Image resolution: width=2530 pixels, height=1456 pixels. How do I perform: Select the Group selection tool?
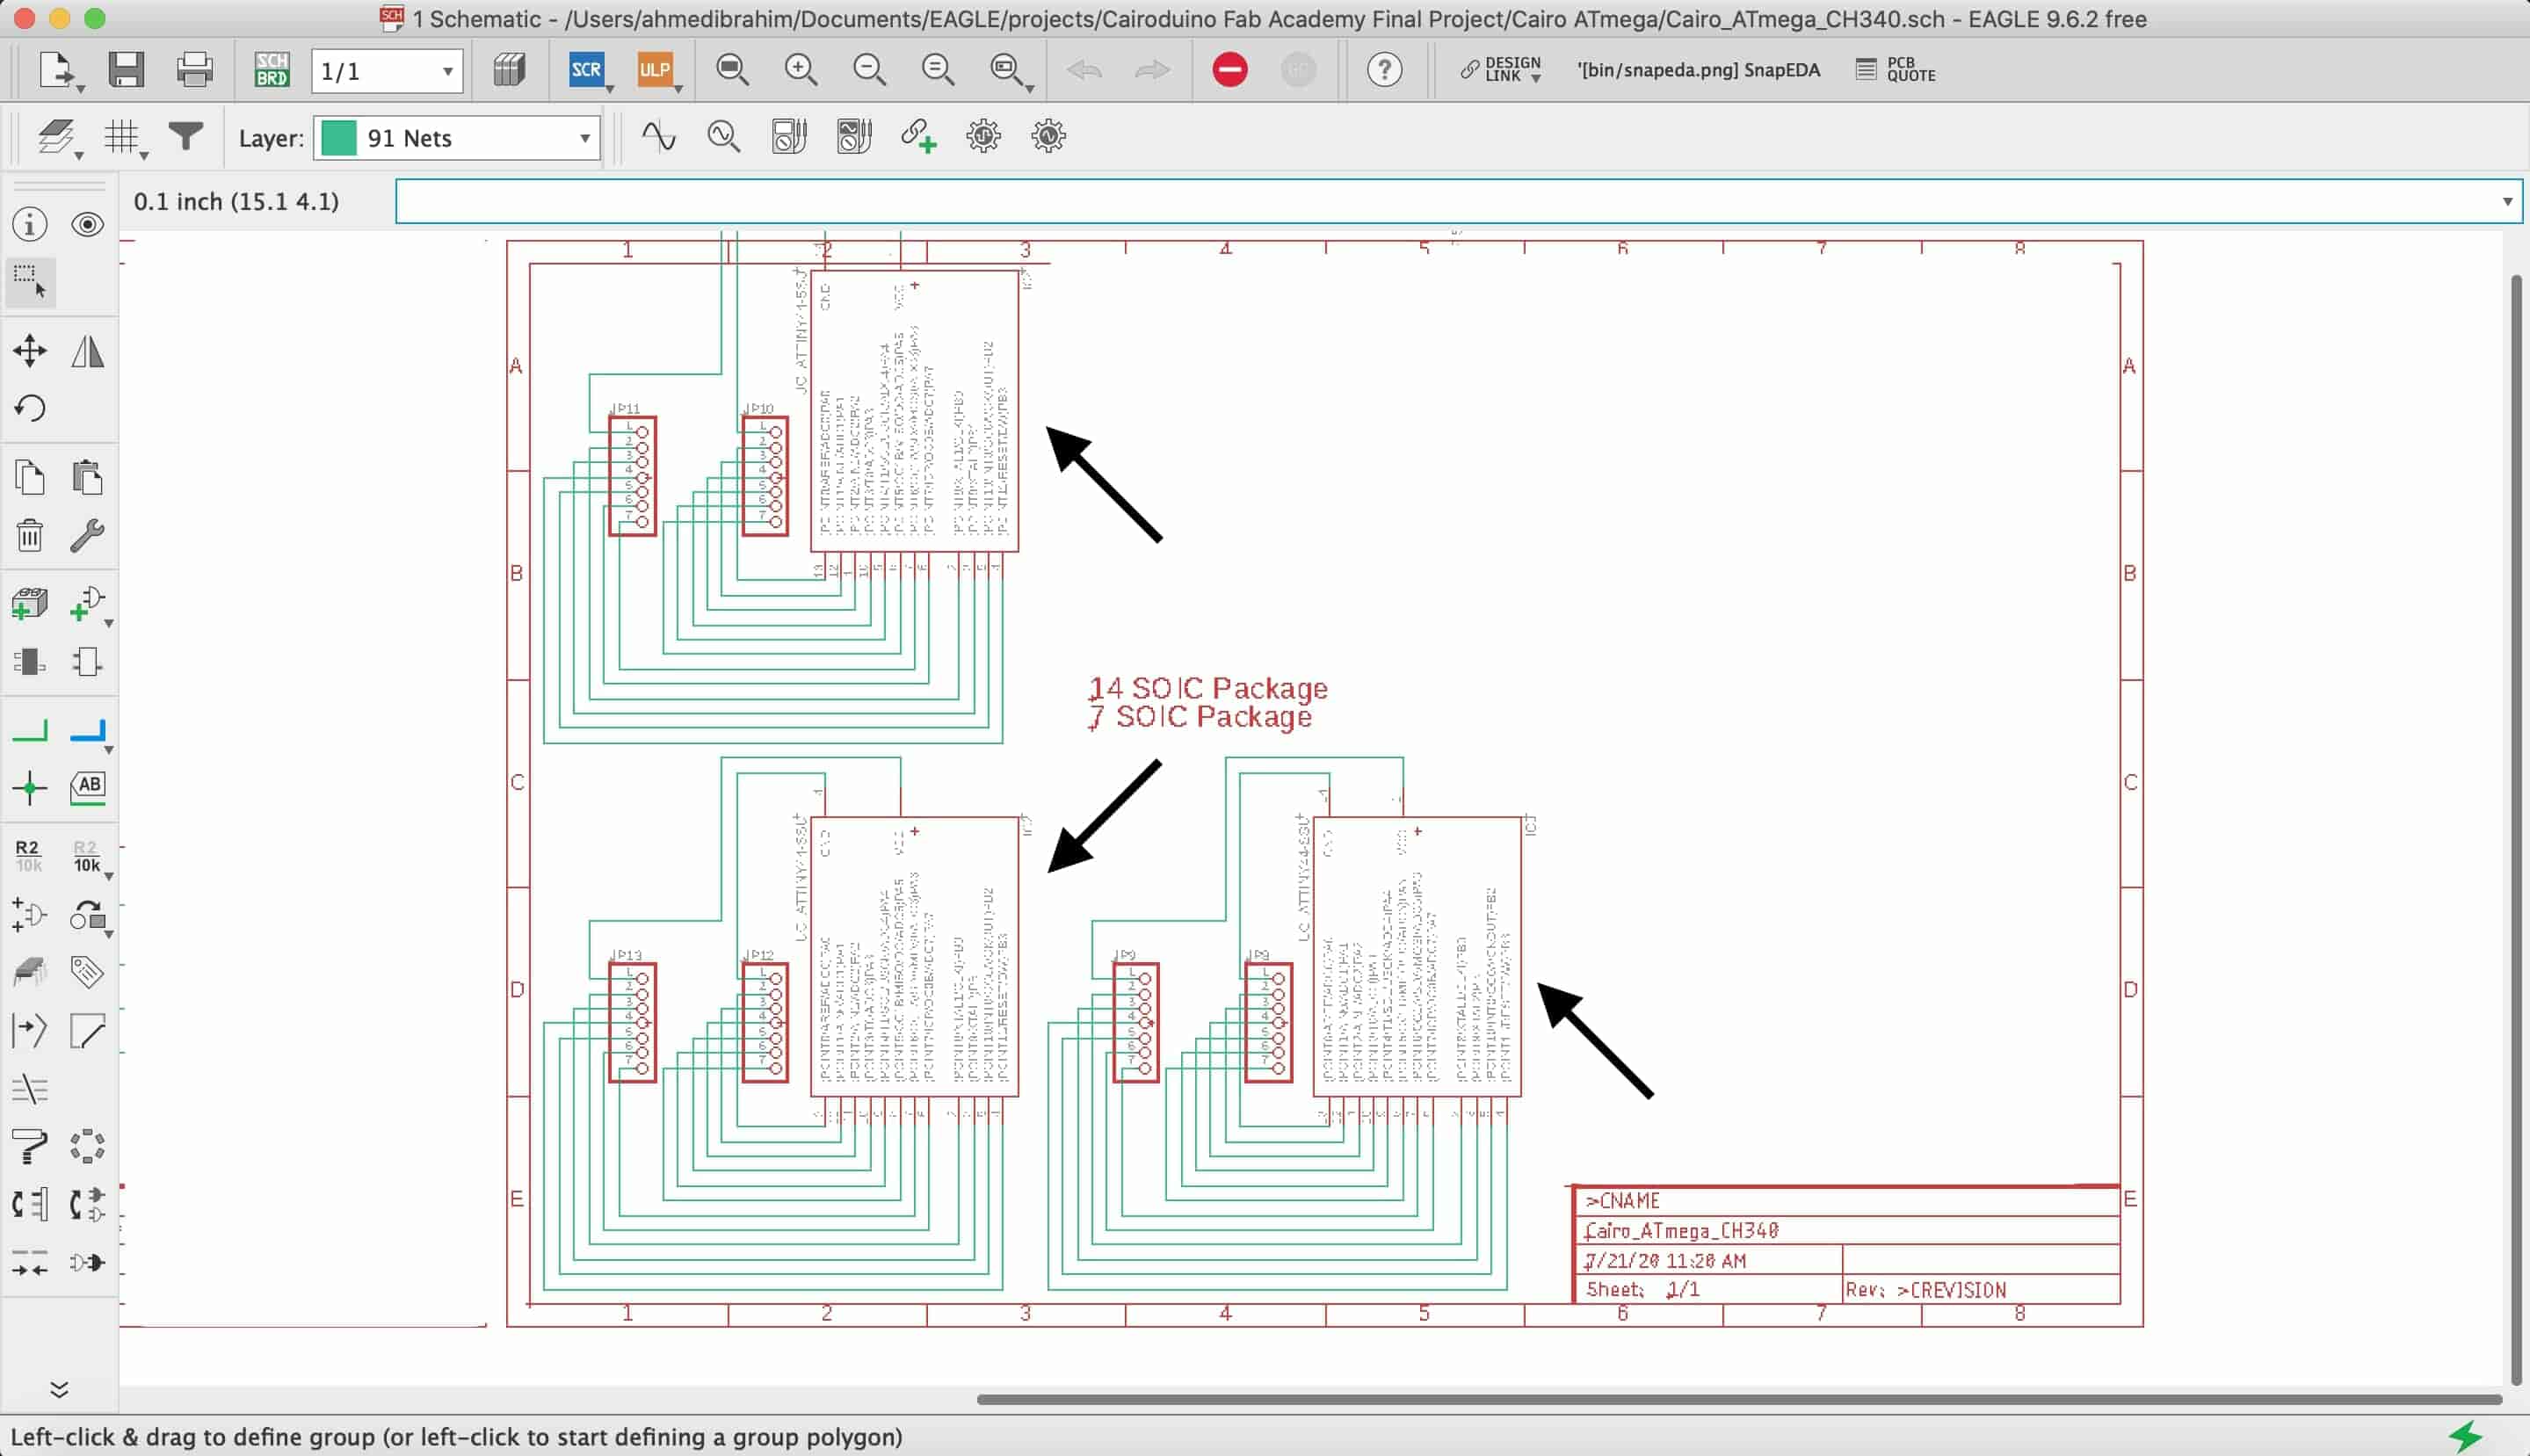pos(30,281)
